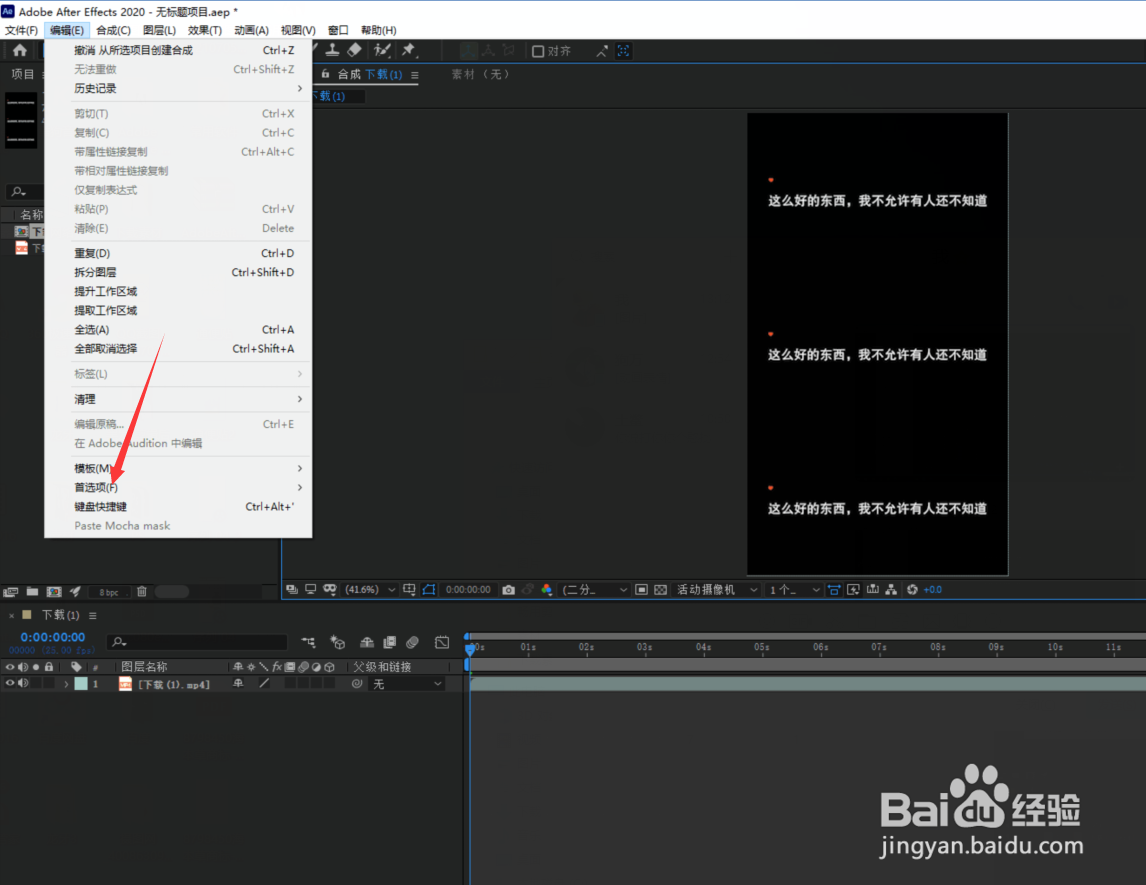Image resolution: width=1146 pixels, height=885 pixels.
Task: Create a new composition icon in the Project panel
Action: coord(54,592)
